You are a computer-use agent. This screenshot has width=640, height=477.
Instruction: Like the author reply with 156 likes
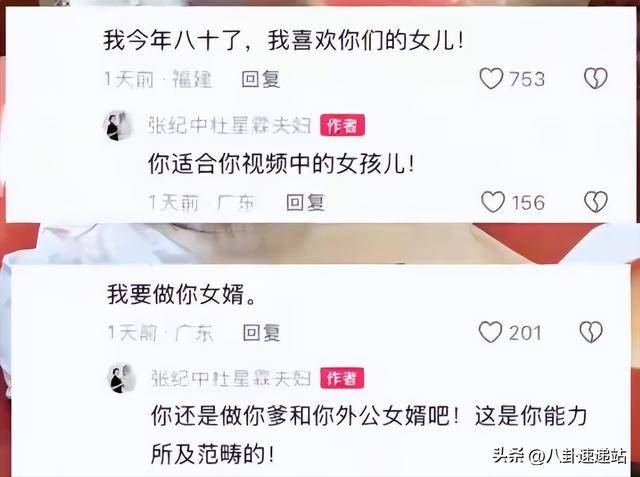[x=493, y=202]
